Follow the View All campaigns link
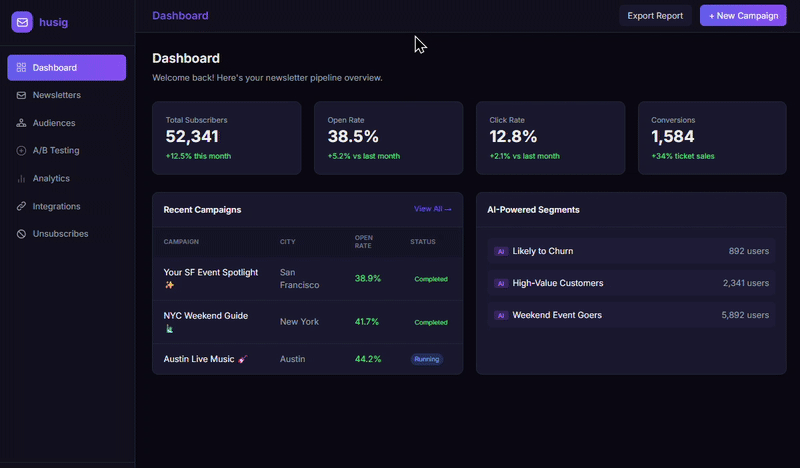The width and height of the screenshot is (800, 468). tap(432, 210)
